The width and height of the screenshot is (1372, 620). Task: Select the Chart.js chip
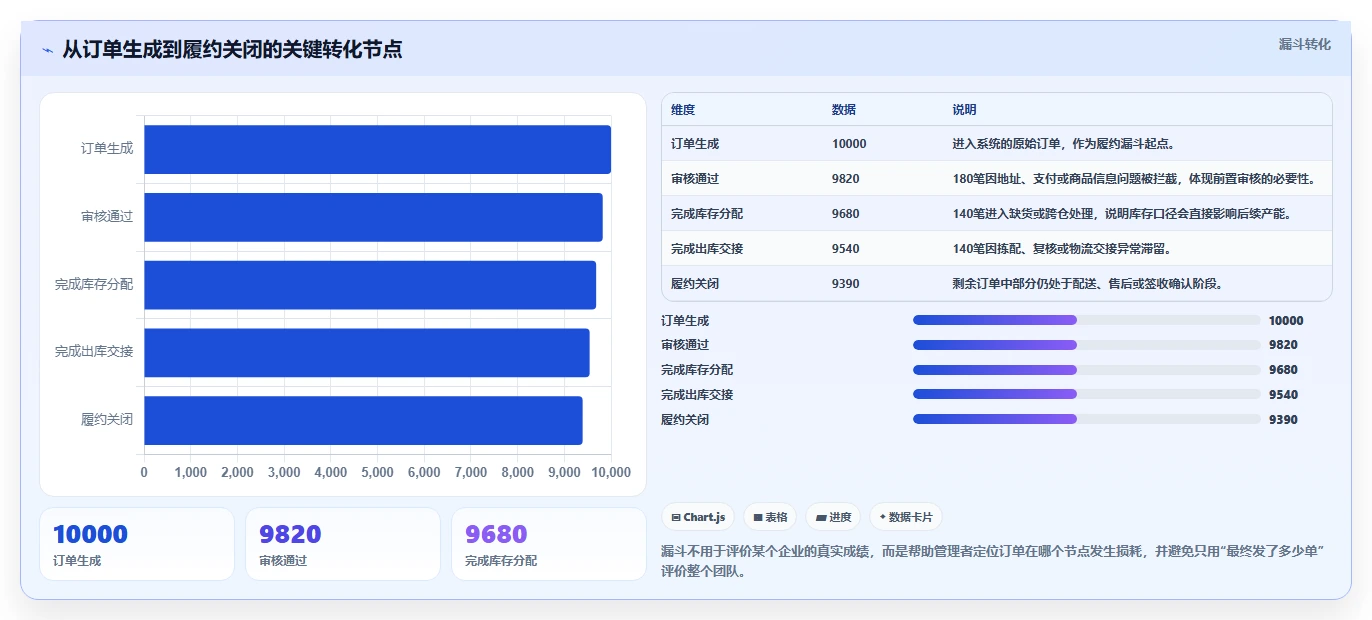[x=698, y=517]
